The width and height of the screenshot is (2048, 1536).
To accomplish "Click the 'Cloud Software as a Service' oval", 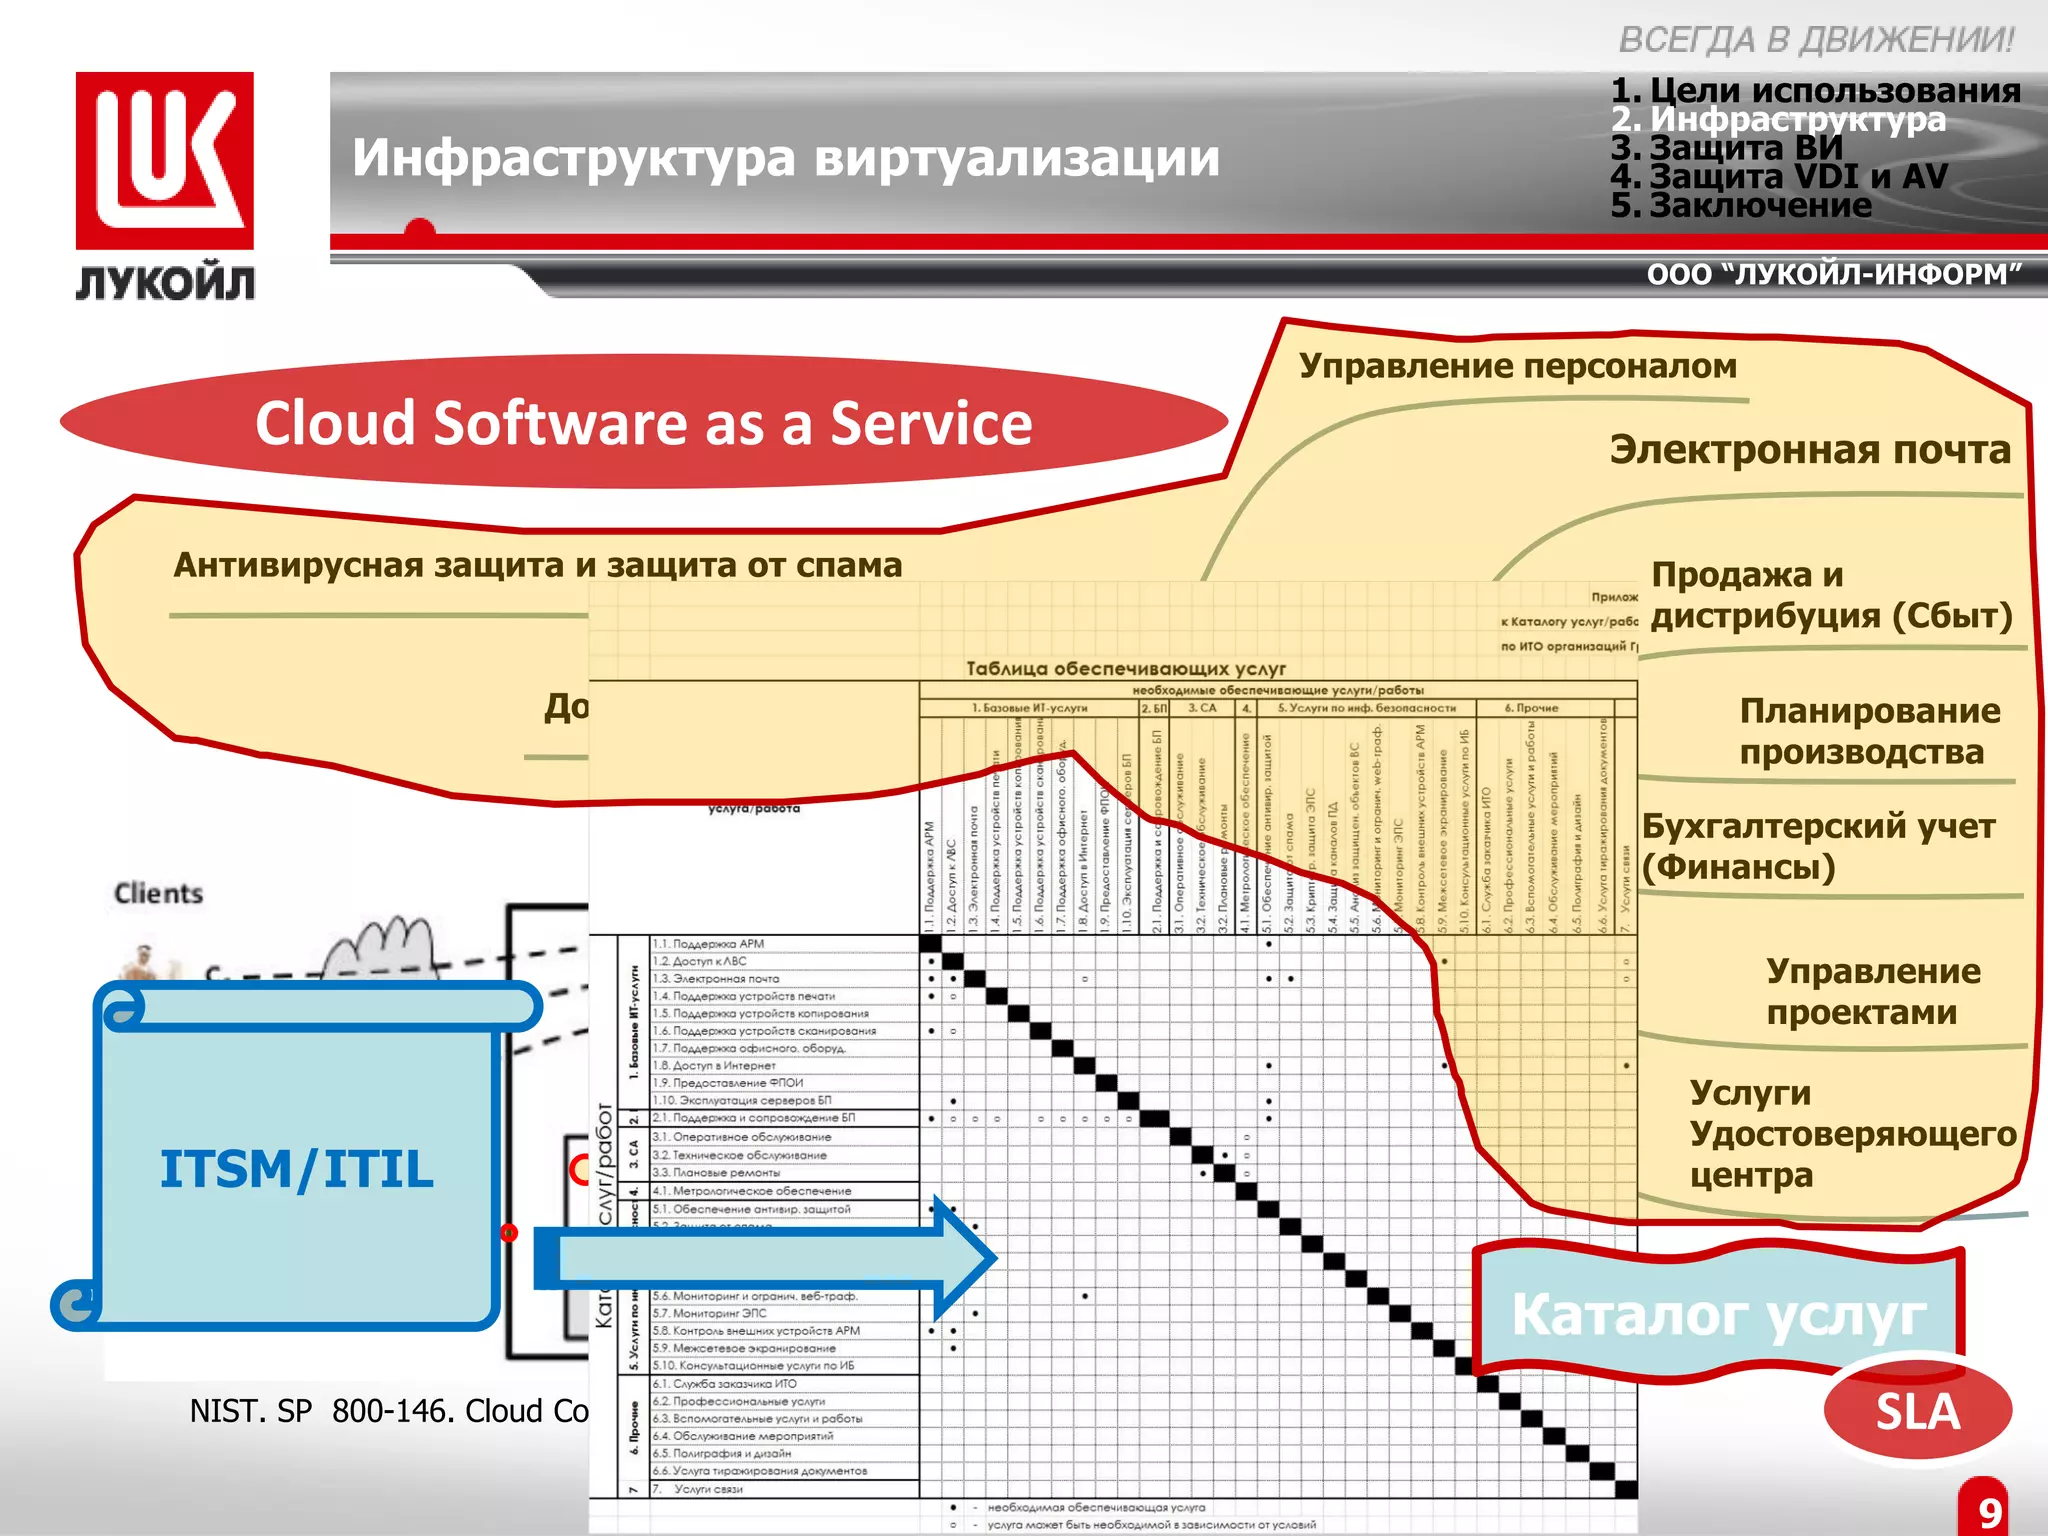I will click(643, 422).
